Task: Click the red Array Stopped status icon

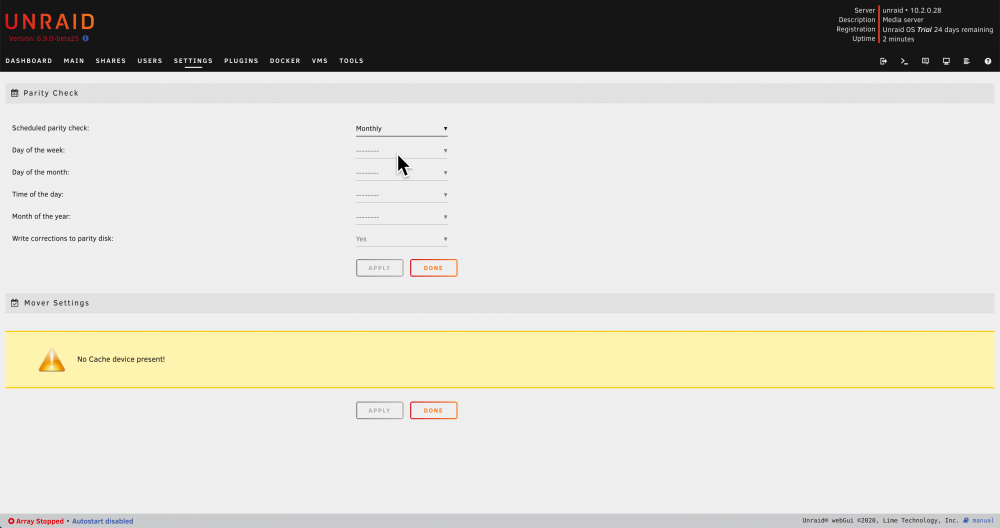Action: point(11,521)
